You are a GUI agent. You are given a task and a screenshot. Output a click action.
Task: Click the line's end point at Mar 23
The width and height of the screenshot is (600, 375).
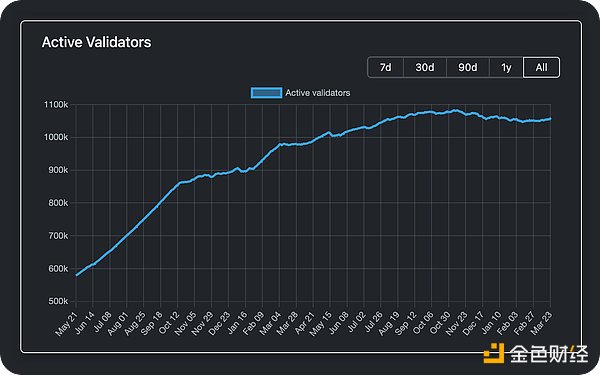point(551,119)
